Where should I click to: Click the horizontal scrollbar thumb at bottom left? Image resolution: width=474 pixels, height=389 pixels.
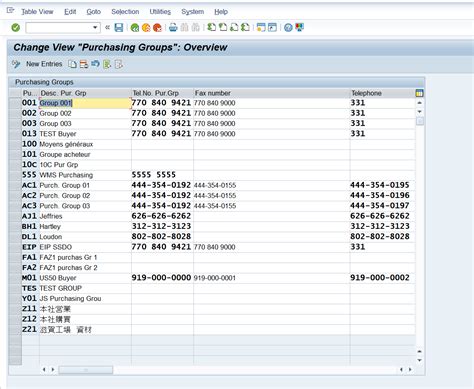point(86,370)
